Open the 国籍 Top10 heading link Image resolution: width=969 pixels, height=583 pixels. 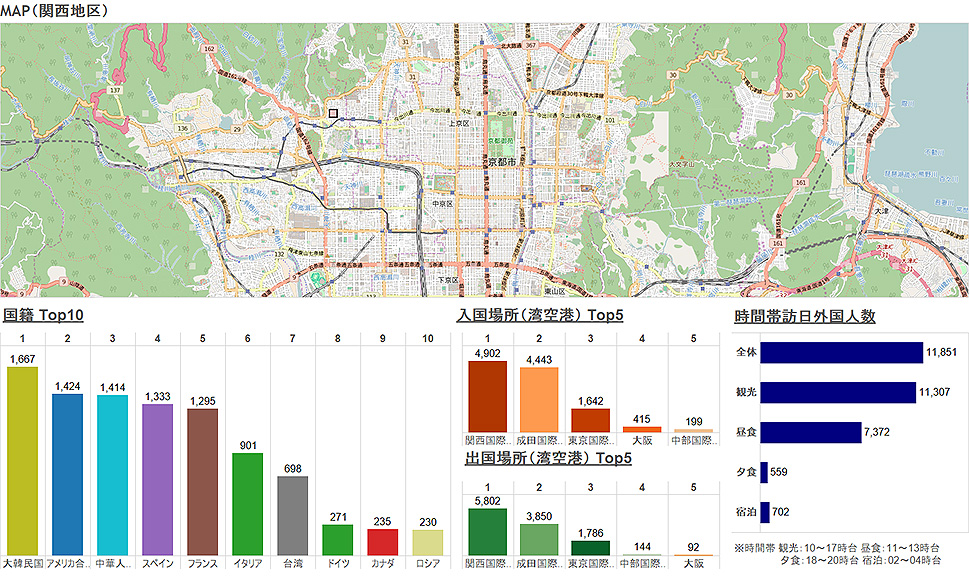point(43,316)
